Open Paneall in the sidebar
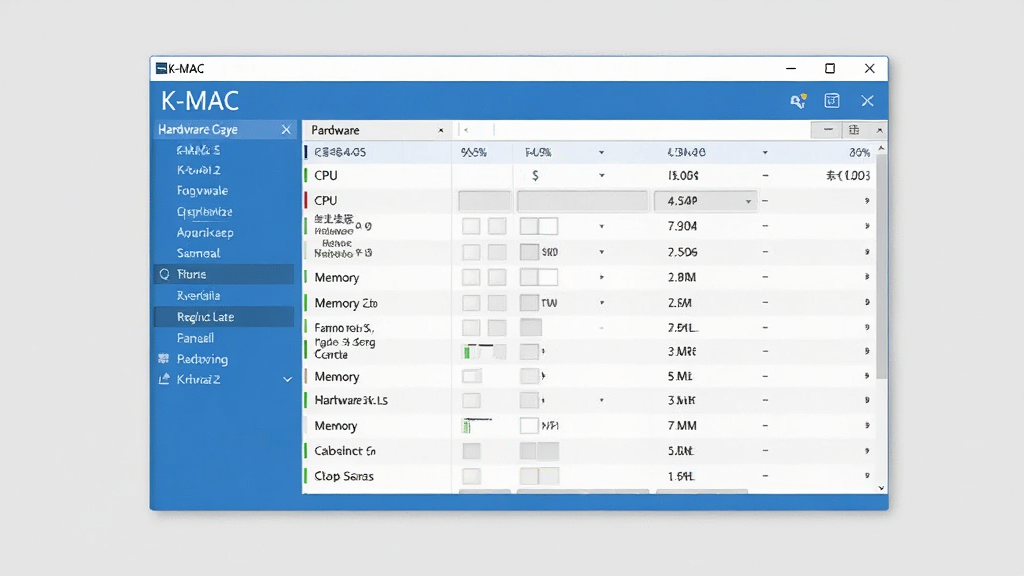Image resolution: width=1024 pixels, height=576 pixels. [195, 338]
